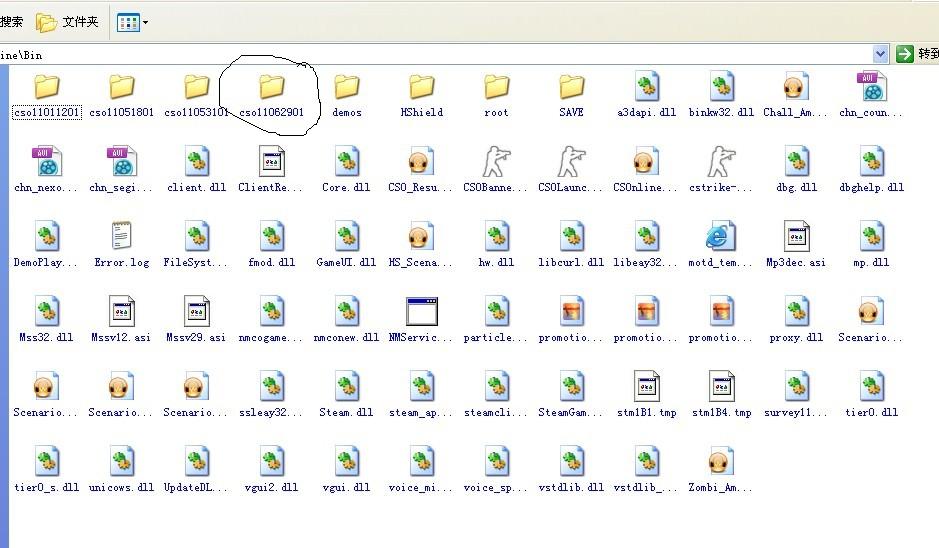Select the CSOBanne... executable icon
Viewport: 939px width, 548px height.
pyautogui.click(x=496, y=162)
